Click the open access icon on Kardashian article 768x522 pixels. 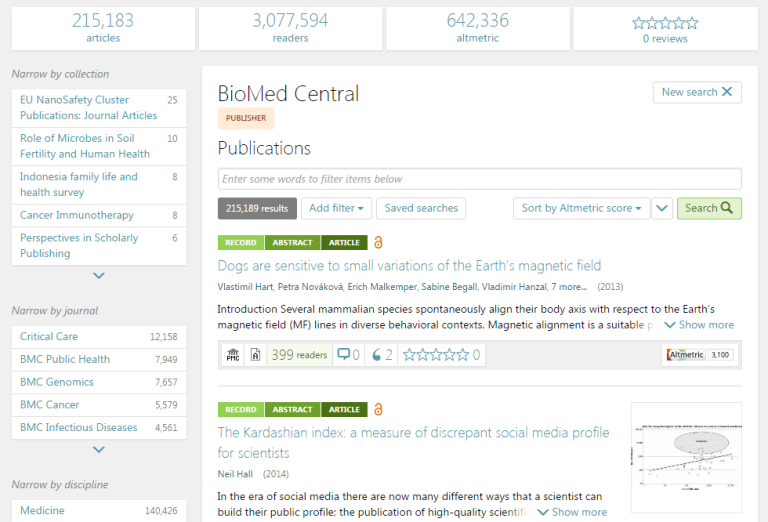378,409
